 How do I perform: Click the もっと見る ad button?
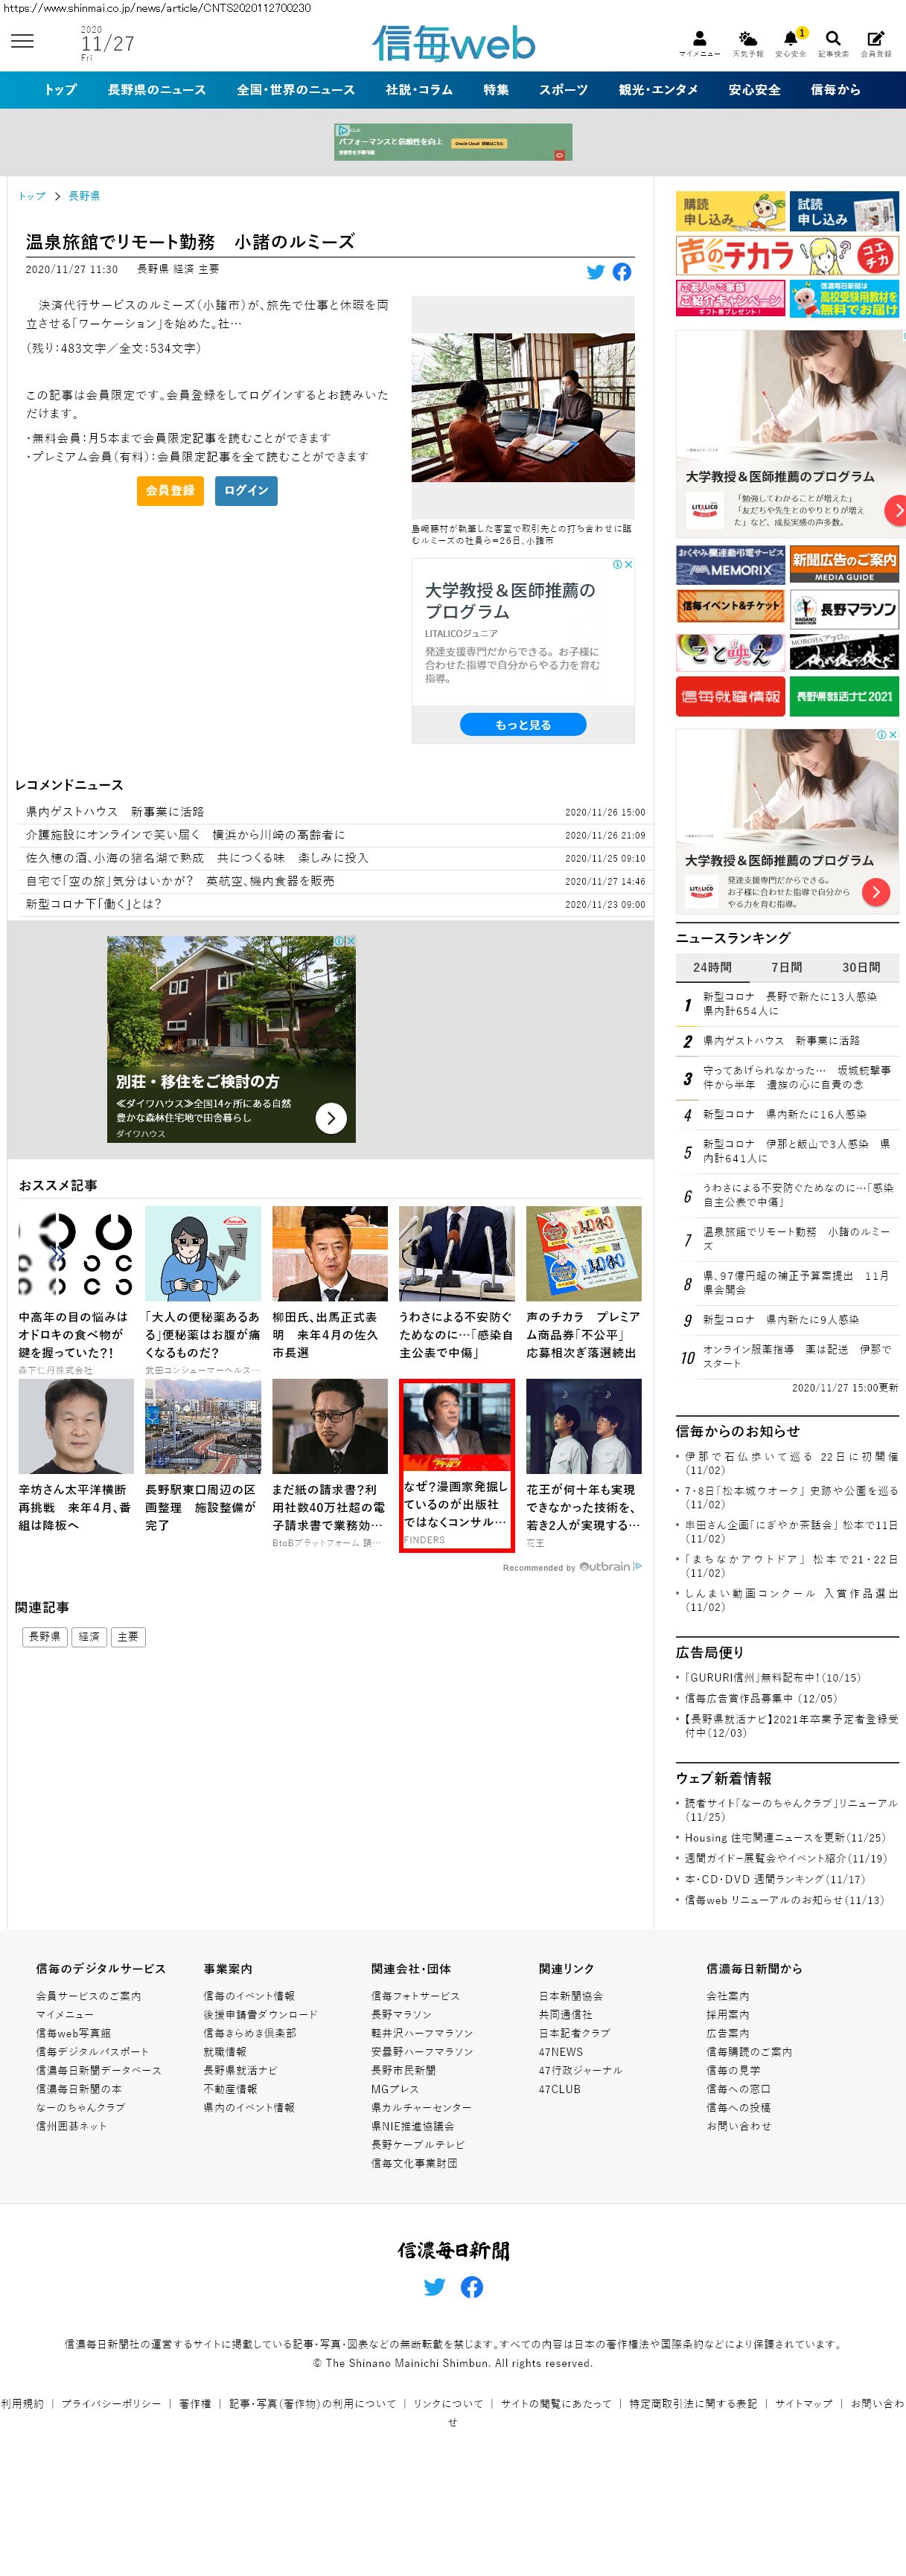click(523, 724)
